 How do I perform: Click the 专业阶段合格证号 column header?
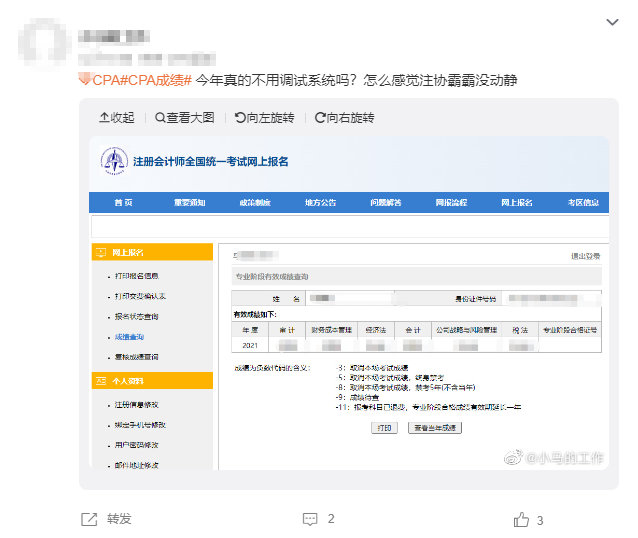point(570,330)
